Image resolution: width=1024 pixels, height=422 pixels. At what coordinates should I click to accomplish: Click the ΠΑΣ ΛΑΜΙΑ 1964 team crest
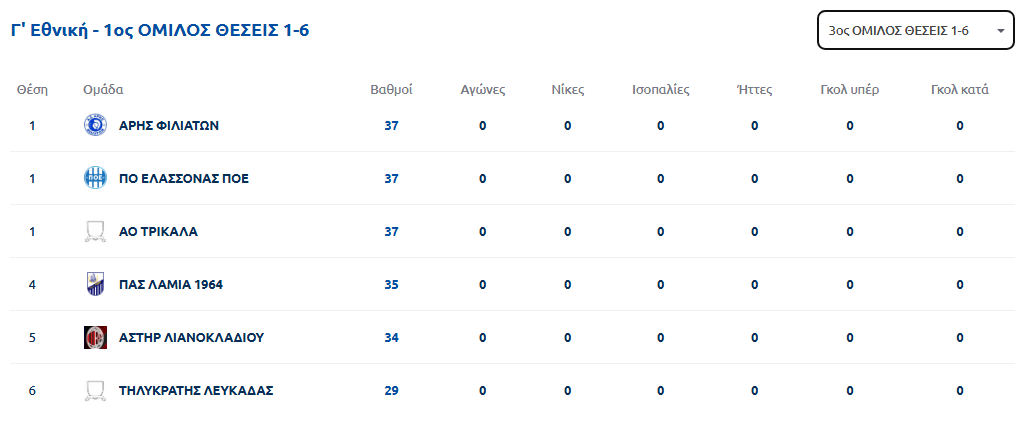pos(95,285)
